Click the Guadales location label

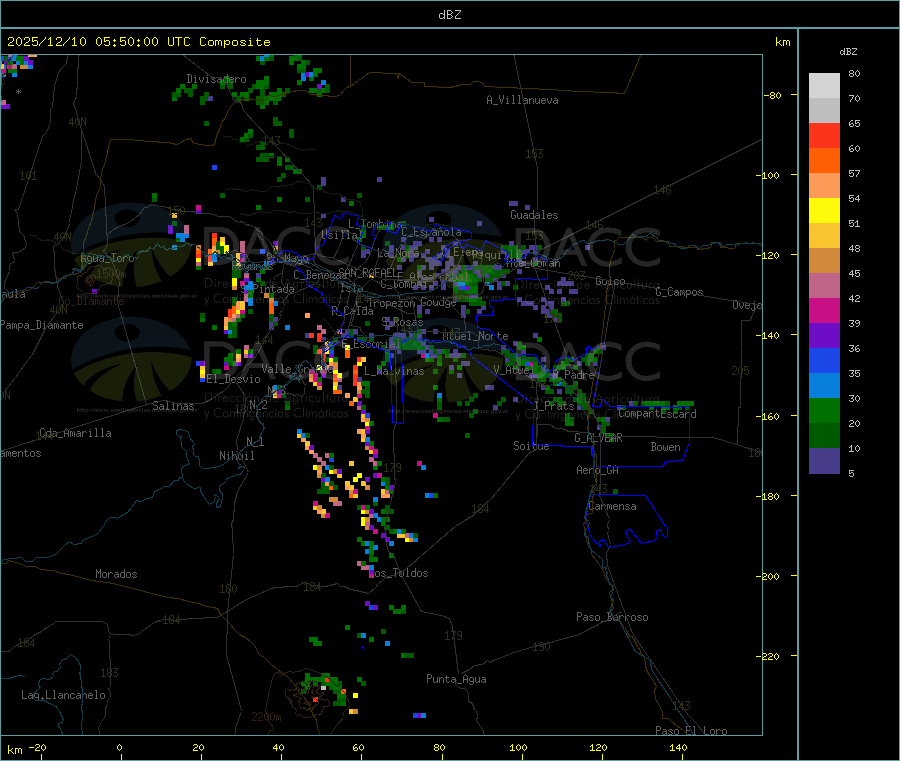(x=534, y=215)
